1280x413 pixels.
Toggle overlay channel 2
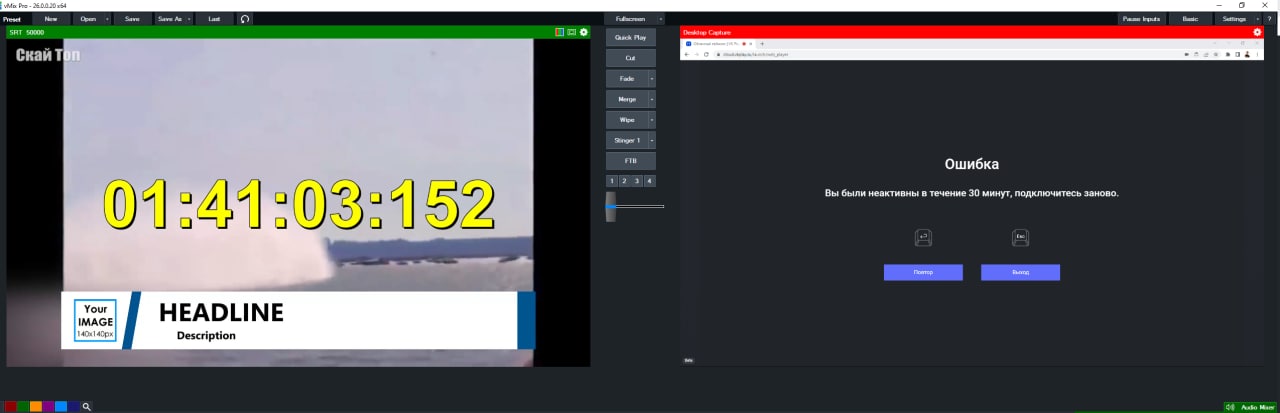pyautogui.click(x=625, y=181)
